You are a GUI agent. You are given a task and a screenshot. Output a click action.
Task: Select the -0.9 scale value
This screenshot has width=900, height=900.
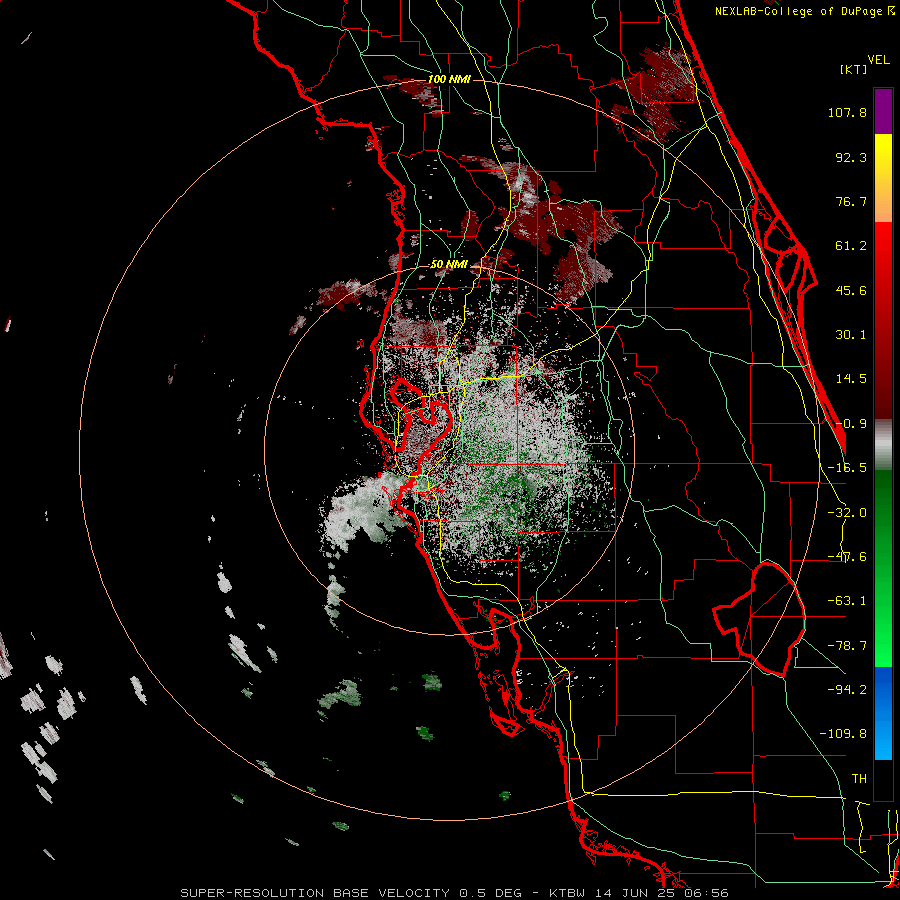click(x=851, y=424)
